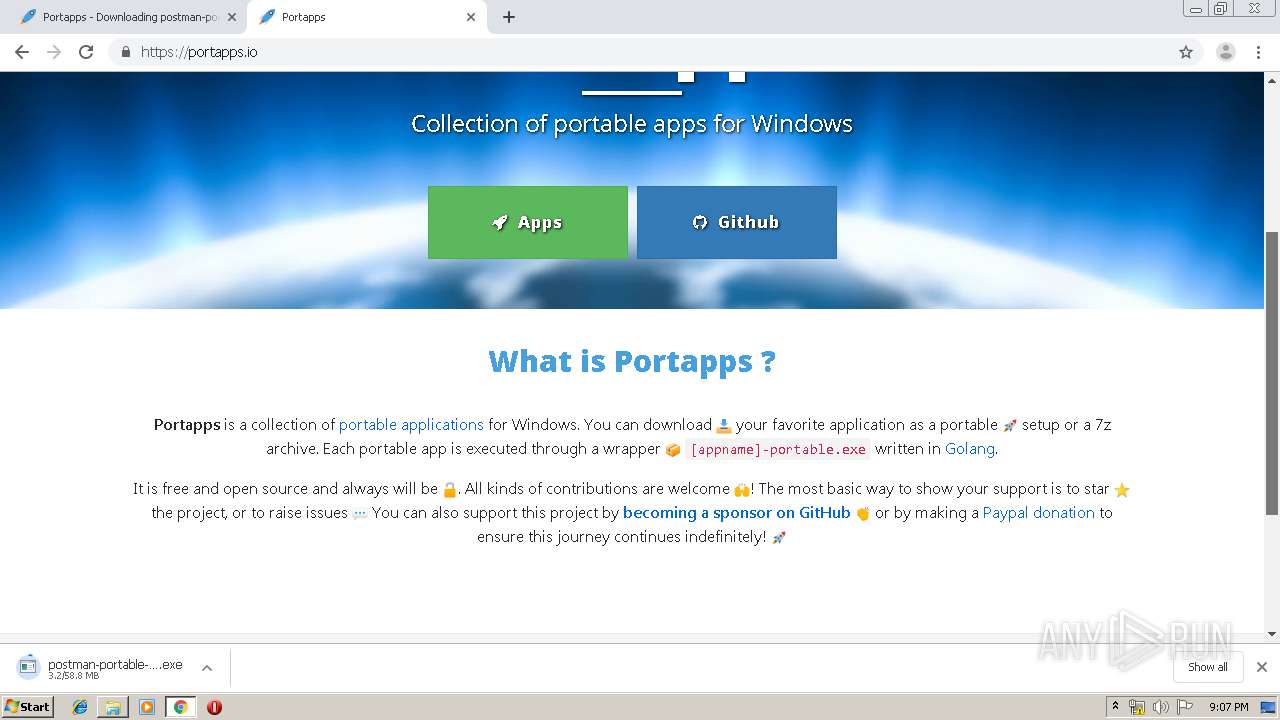
Task: Click the download progress text 3.2/58.8 MB
Action: [73, 676]
